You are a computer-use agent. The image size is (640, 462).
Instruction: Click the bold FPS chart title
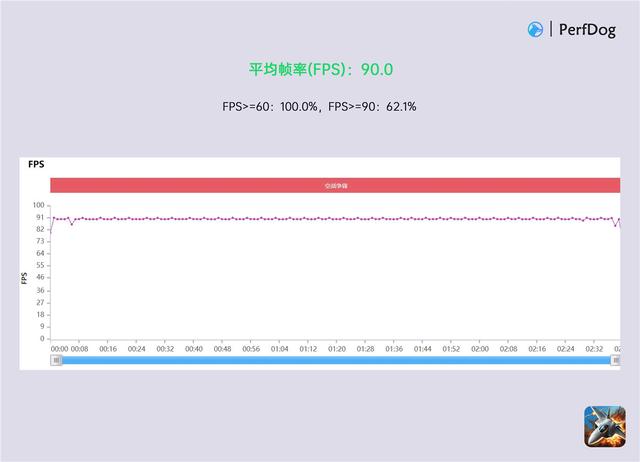pos(36,164)
